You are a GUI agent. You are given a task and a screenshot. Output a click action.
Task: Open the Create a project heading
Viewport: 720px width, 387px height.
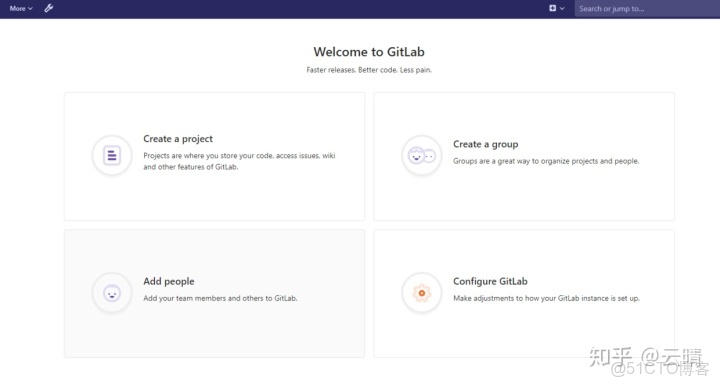pos(178,139)
